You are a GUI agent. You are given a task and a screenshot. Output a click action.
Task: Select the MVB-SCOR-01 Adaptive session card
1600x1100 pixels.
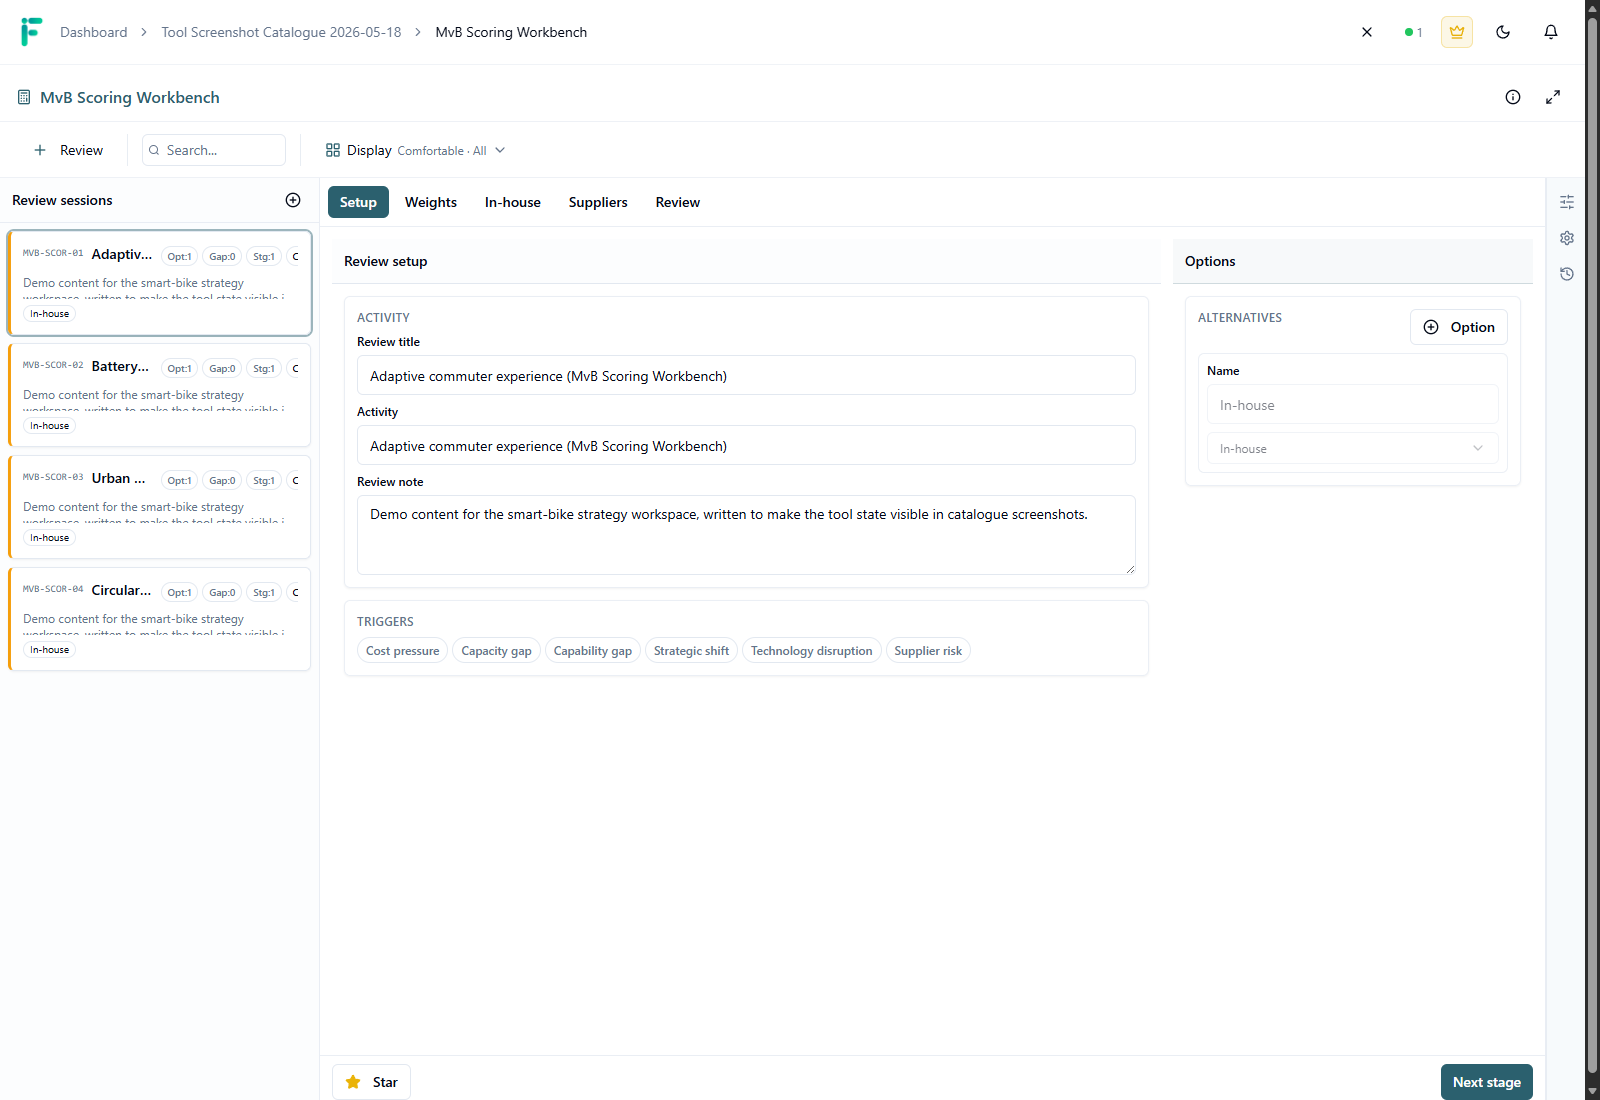[x=160, y=283]
